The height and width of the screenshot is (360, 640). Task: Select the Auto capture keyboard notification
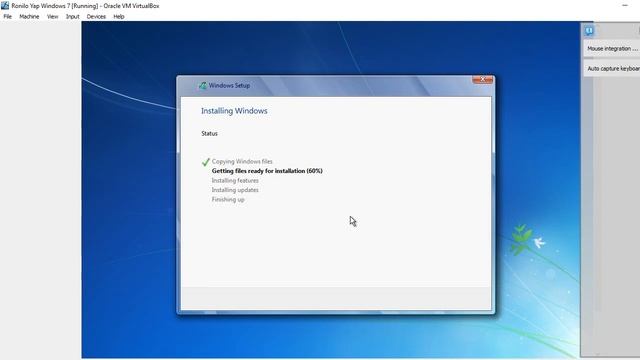tap(611, 69)
